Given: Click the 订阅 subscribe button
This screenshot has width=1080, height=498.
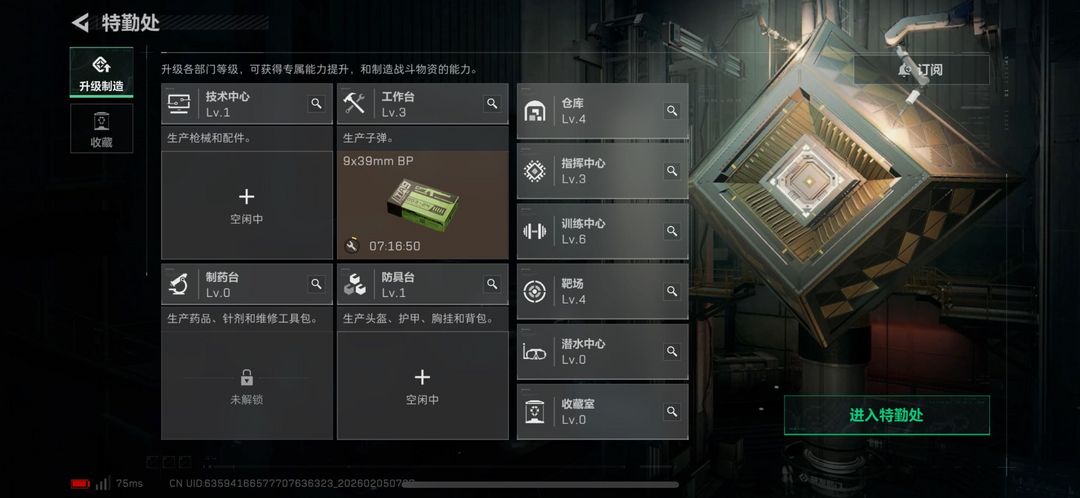Looking at the screenshot, I should 922,70.
